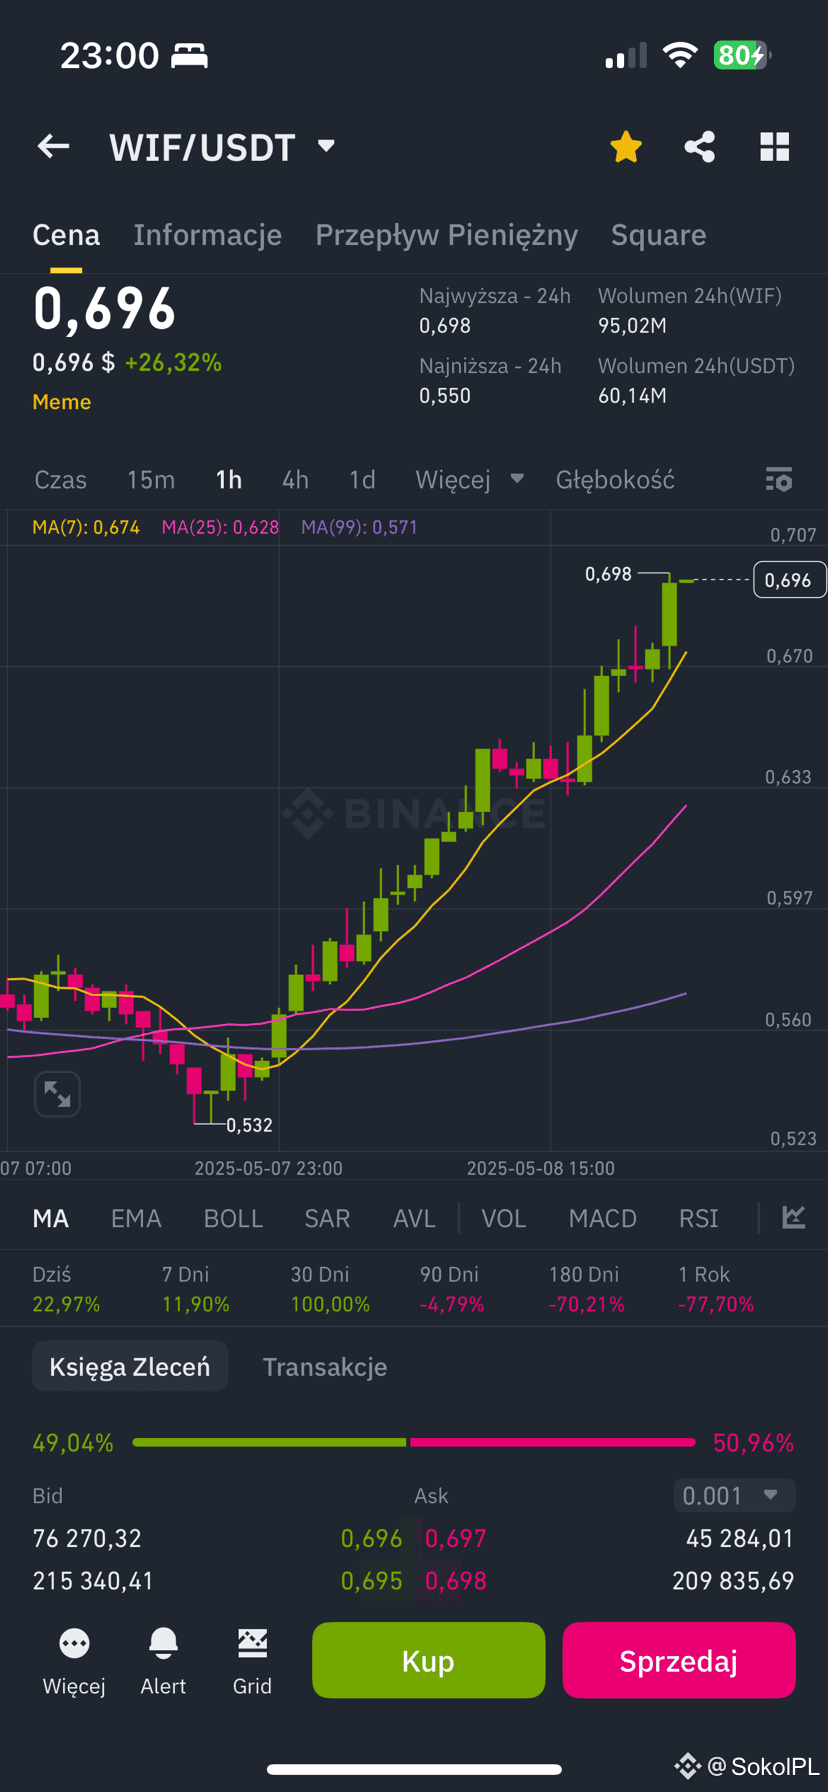
Task: Tap the 30 Dni 100,00% performance
Action: pyautogui.click(x=330, y=1289)
